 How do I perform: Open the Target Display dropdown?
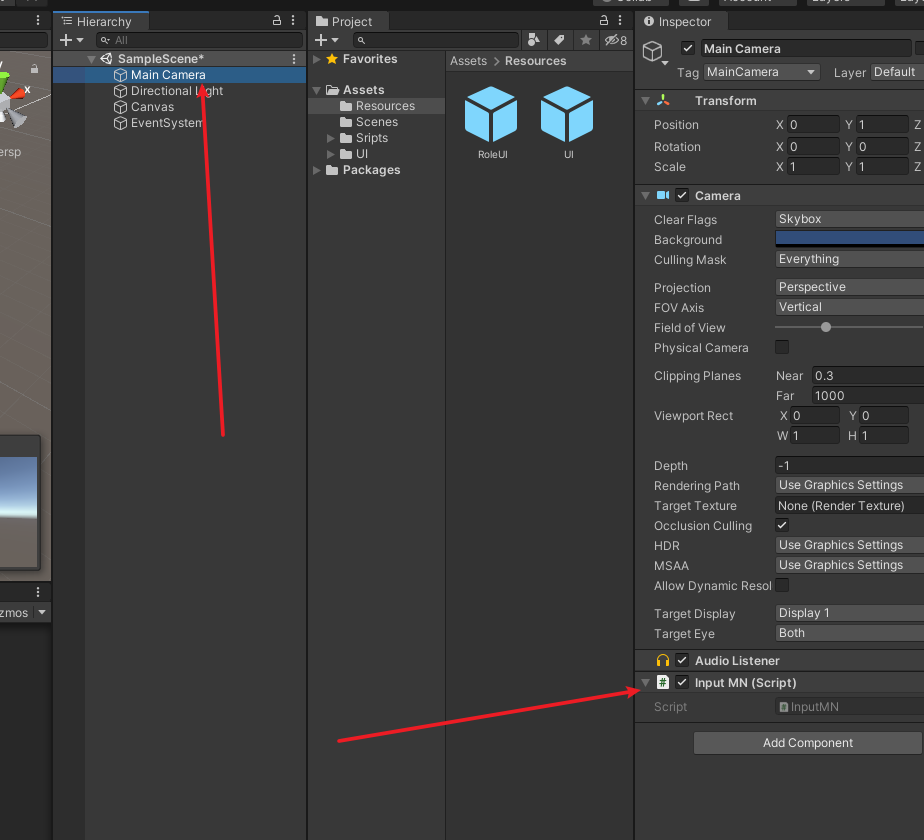click(849, 612)
